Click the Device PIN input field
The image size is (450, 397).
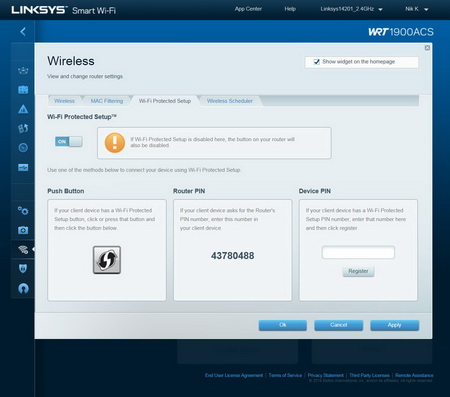pos(358,252)
